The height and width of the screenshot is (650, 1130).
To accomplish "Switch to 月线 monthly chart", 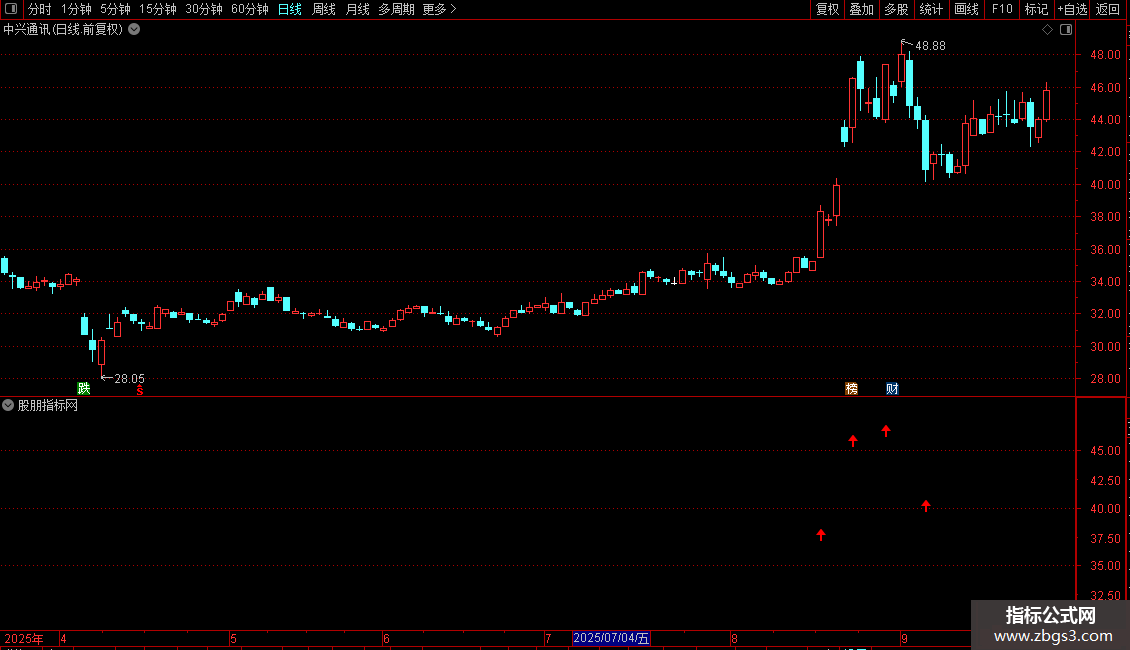I will (357, 9).
